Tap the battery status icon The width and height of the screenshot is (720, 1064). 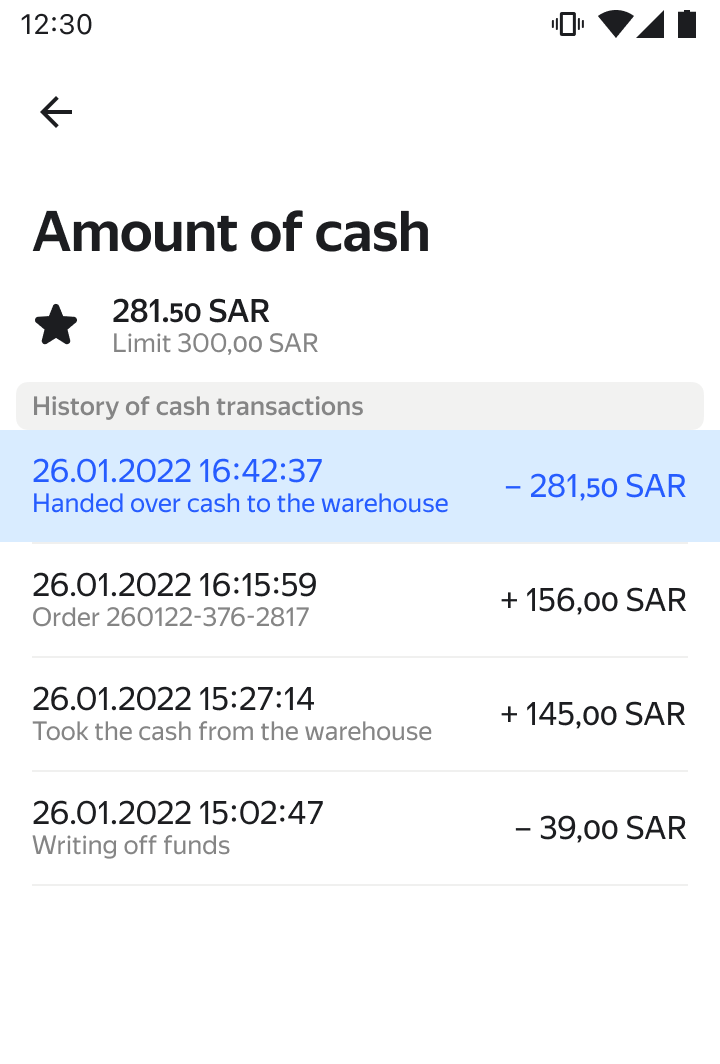[x=687, y=24]
